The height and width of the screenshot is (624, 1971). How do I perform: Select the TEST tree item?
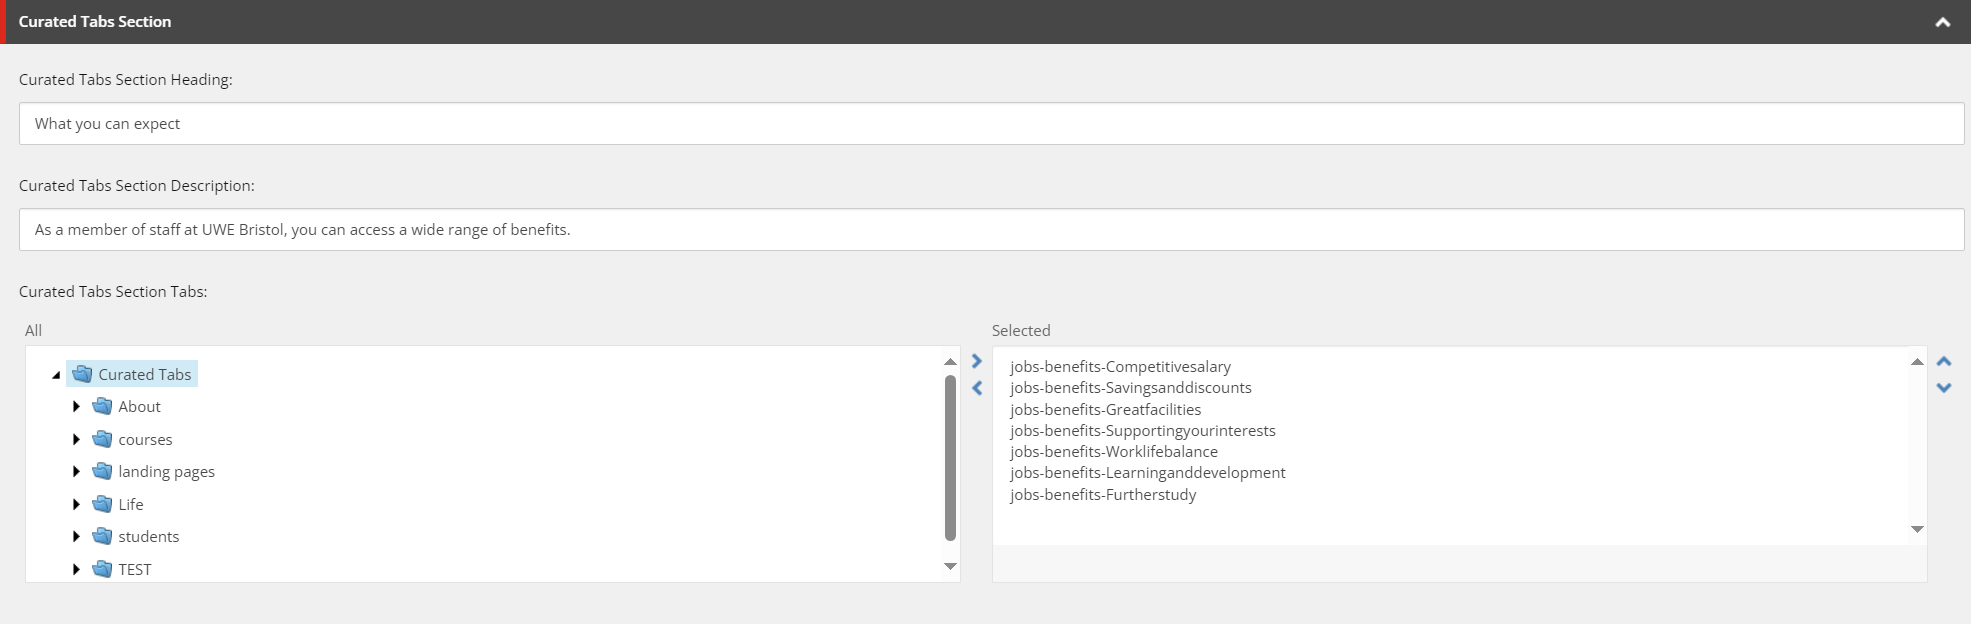(135, 570)
